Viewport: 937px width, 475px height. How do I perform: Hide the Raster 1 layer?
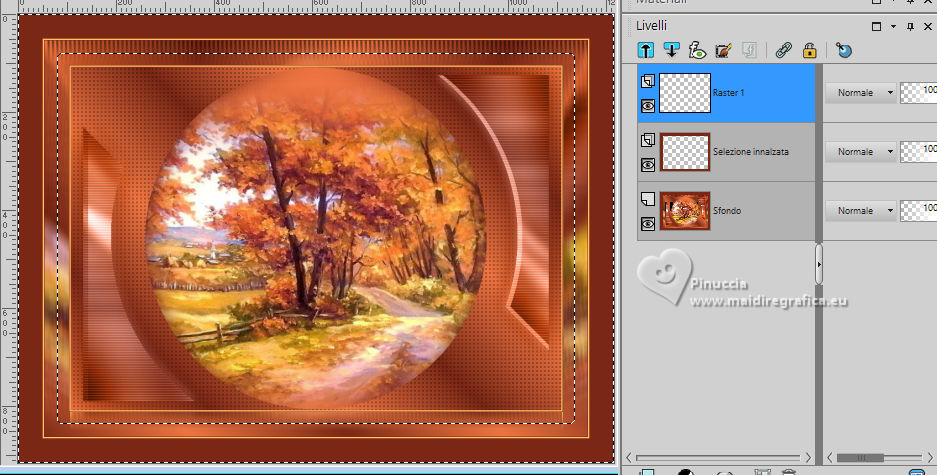coord(648,106)
